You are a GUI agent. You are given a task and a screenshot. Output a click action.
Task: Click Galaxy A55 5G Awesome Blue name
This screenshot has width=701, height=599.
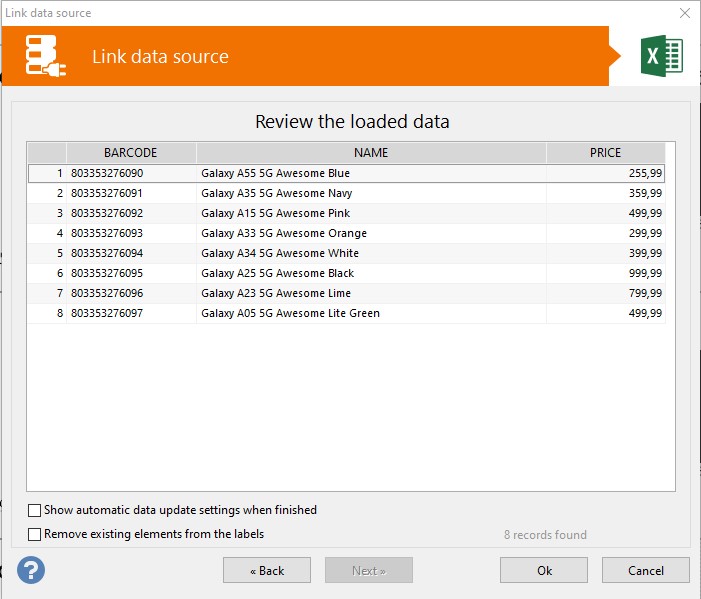pos(371,173)
